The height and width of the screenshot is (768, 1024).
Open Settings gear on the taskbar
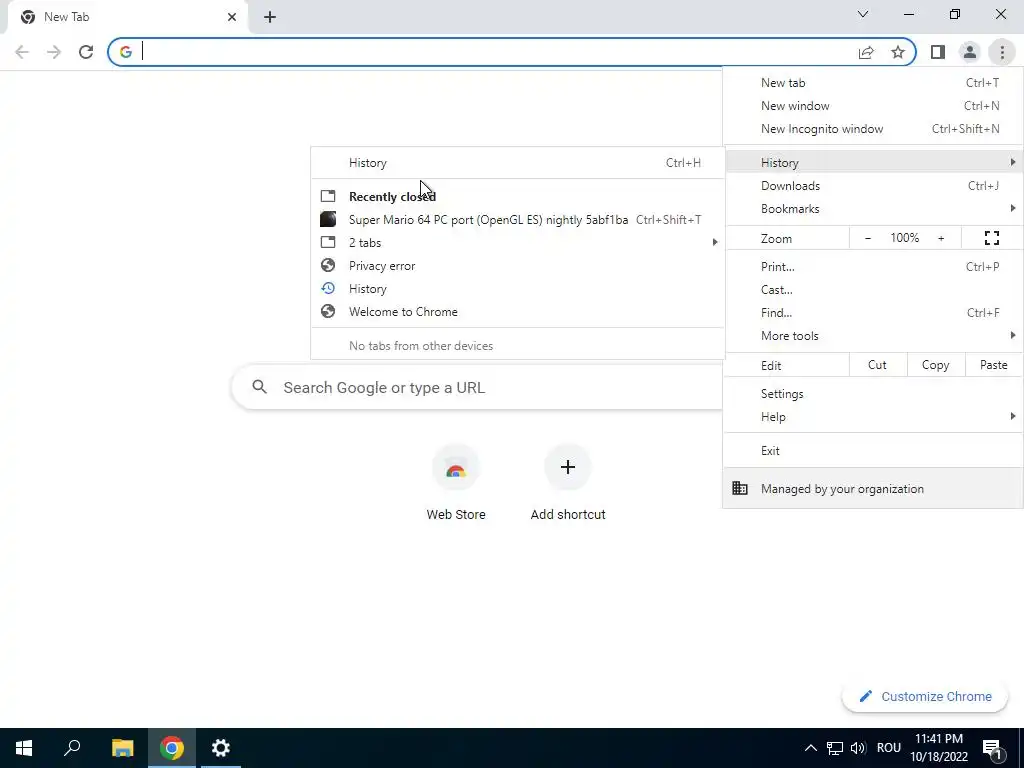click(x=221, y=748)
